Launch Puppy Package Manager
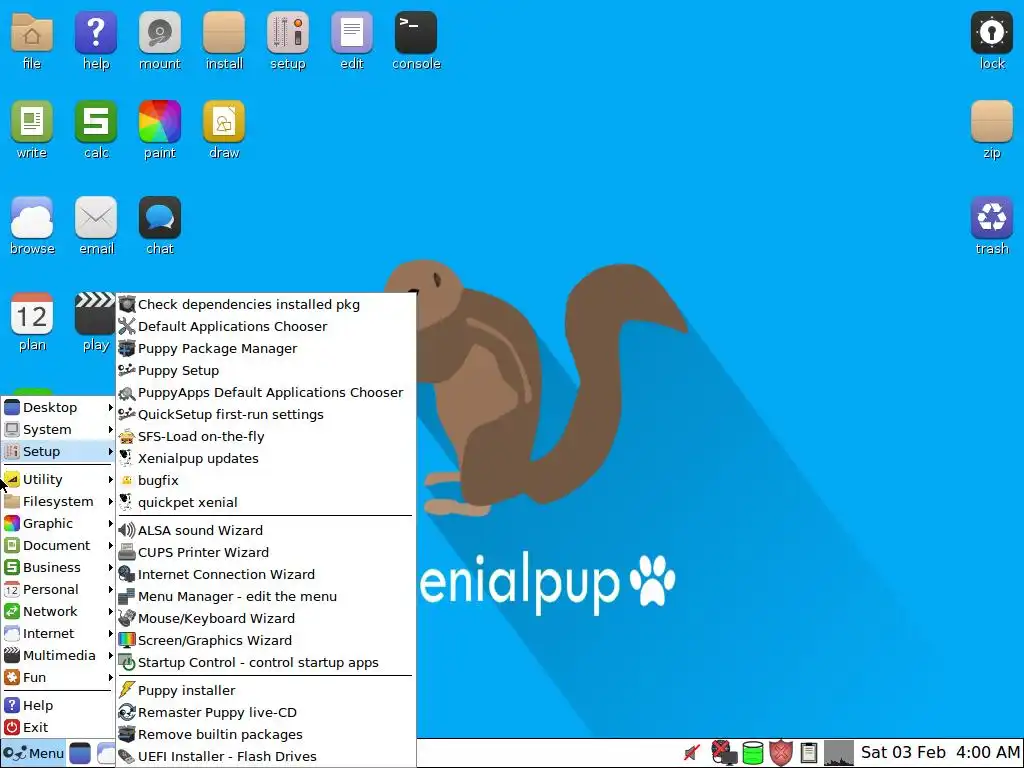This screenshot has width=1024, height=768. click(x=266, y=349)
